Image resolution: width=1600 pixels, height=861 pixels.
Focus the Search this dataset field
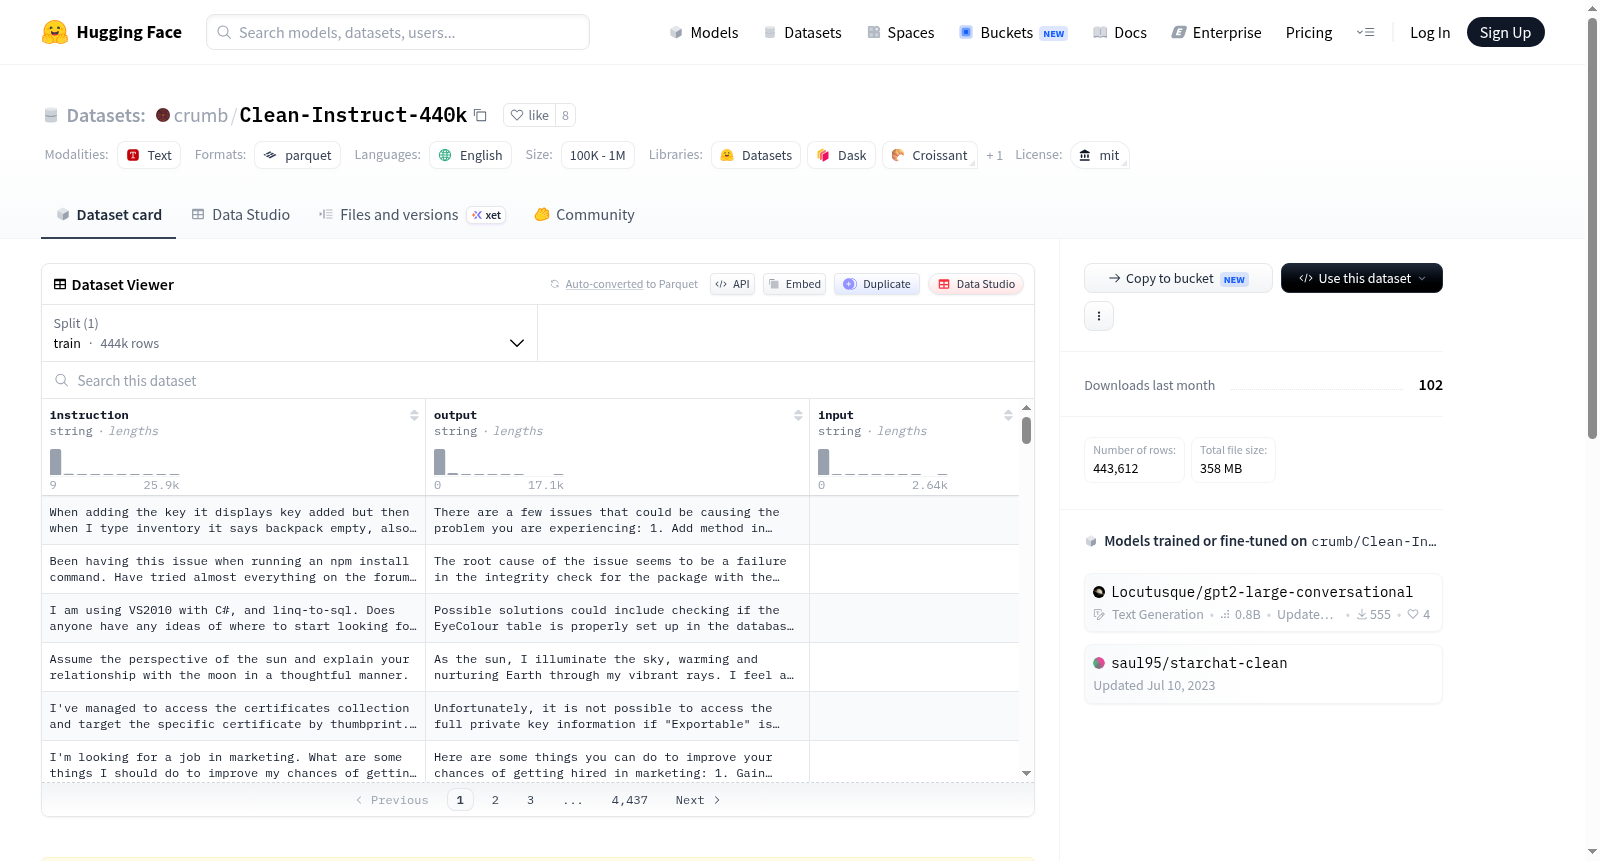point(538,380)
